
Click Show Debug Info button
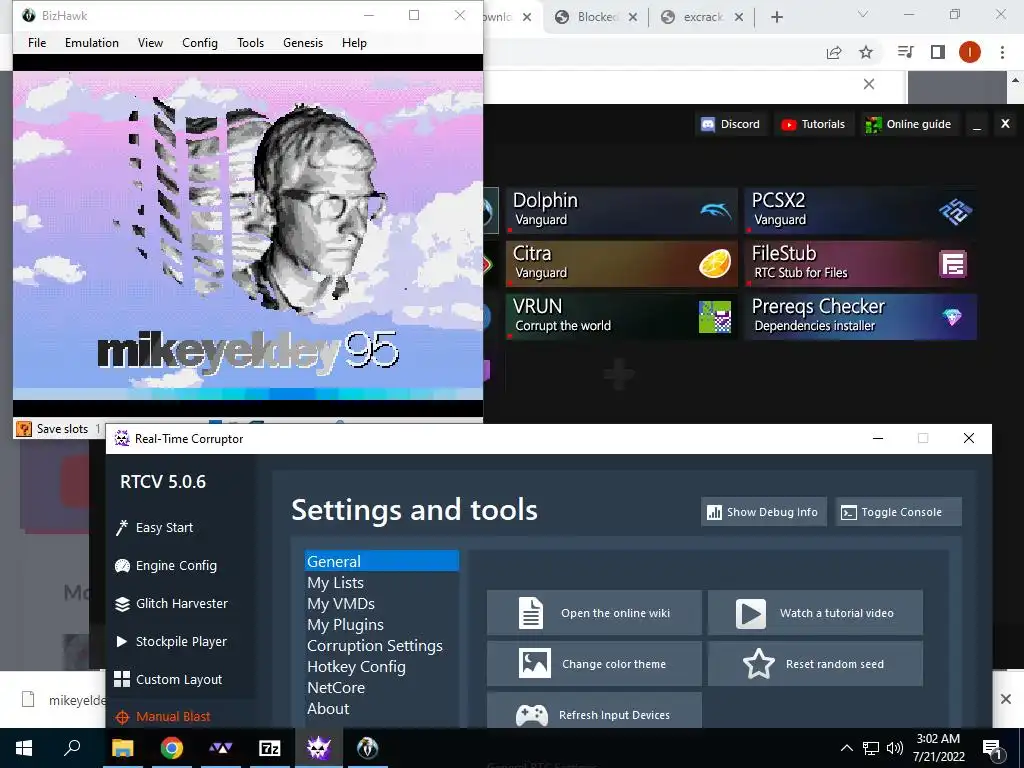click(763, 512)
